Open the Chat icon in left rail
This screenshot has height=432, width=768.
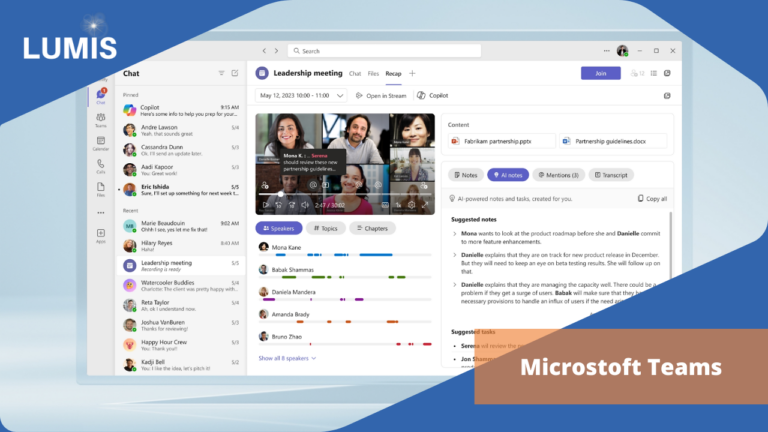pos(101,96)
